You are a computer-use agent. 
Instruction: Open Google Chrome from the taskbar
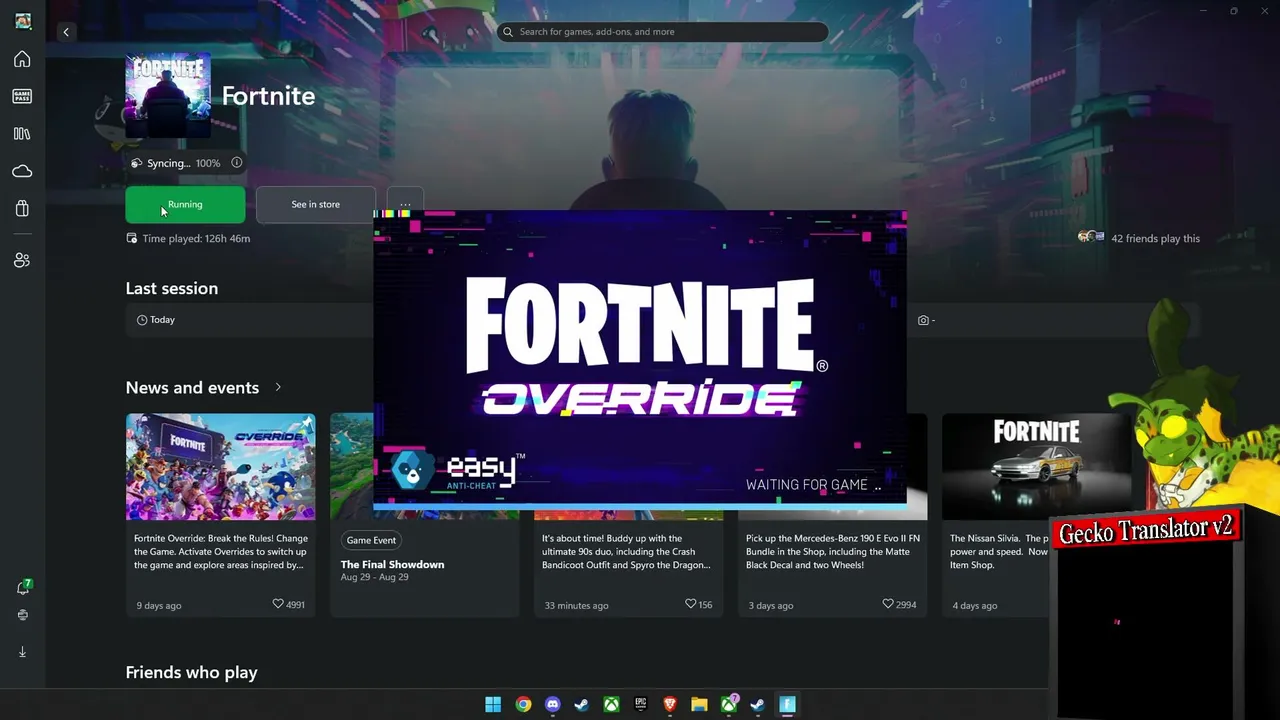pyautogui.click(x=523, y=704)
